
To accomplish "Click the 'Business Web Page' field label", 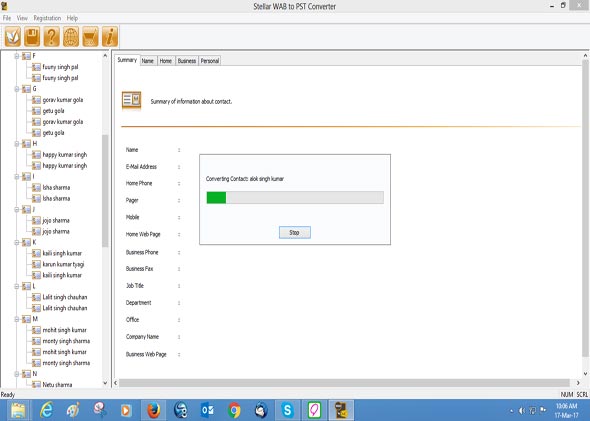I will (x=146, y=354).
